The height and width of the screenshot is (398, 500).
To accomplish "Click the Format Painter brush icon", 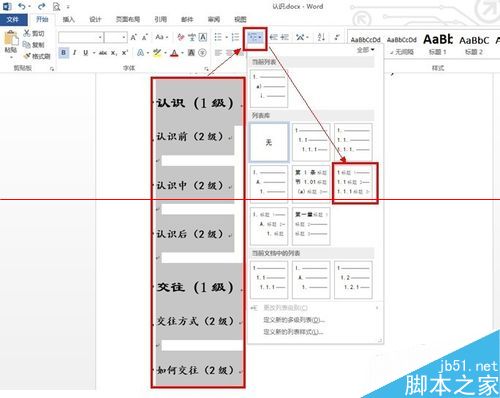I will click(27, 56).
